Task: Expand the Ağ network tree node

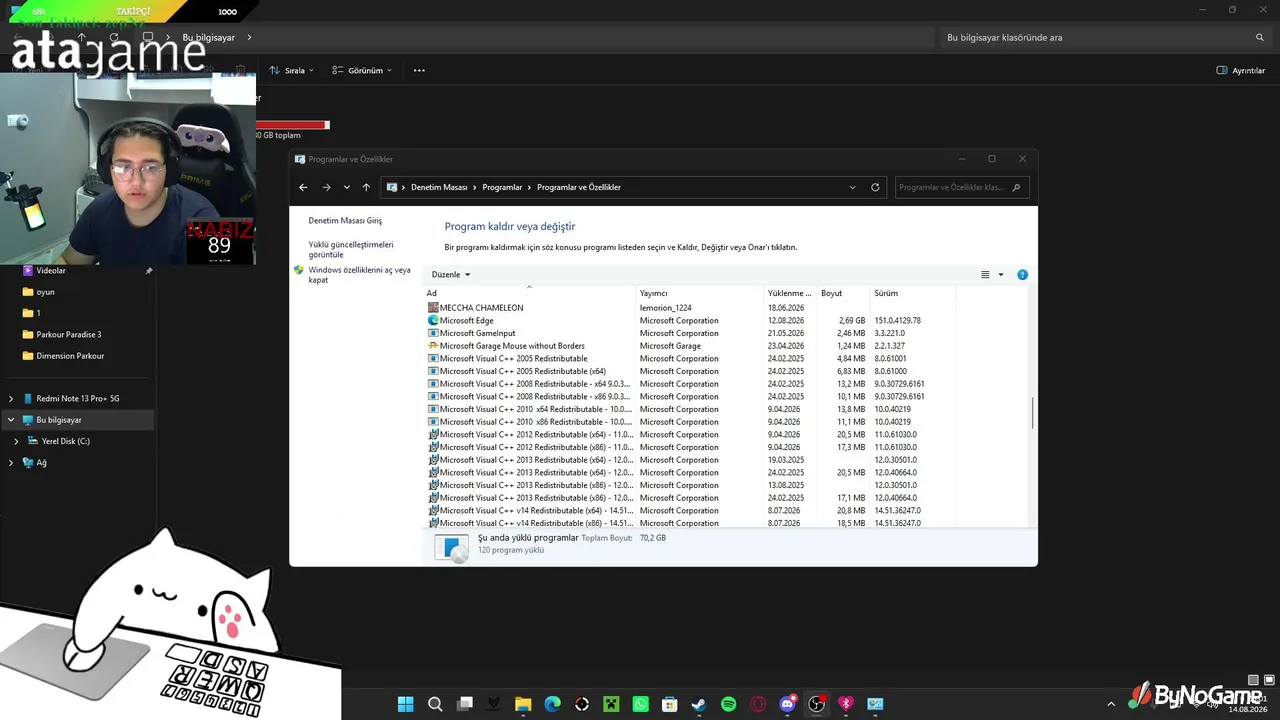Action: coord(11,462)
